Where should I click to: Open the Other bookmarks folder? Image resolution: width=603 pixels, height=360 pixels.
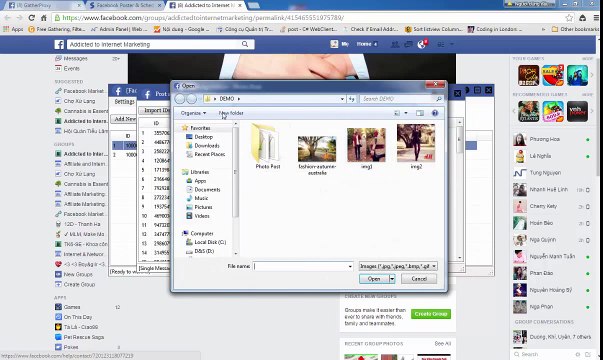pos(575,29)
